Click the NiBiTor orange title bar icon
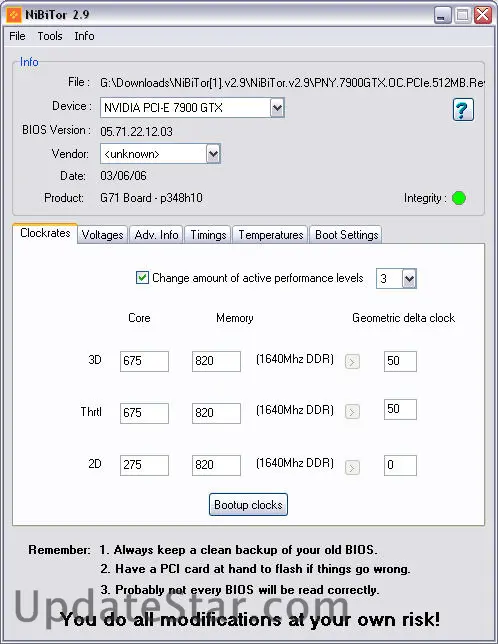The image size is (498, 644). (14, 15)
